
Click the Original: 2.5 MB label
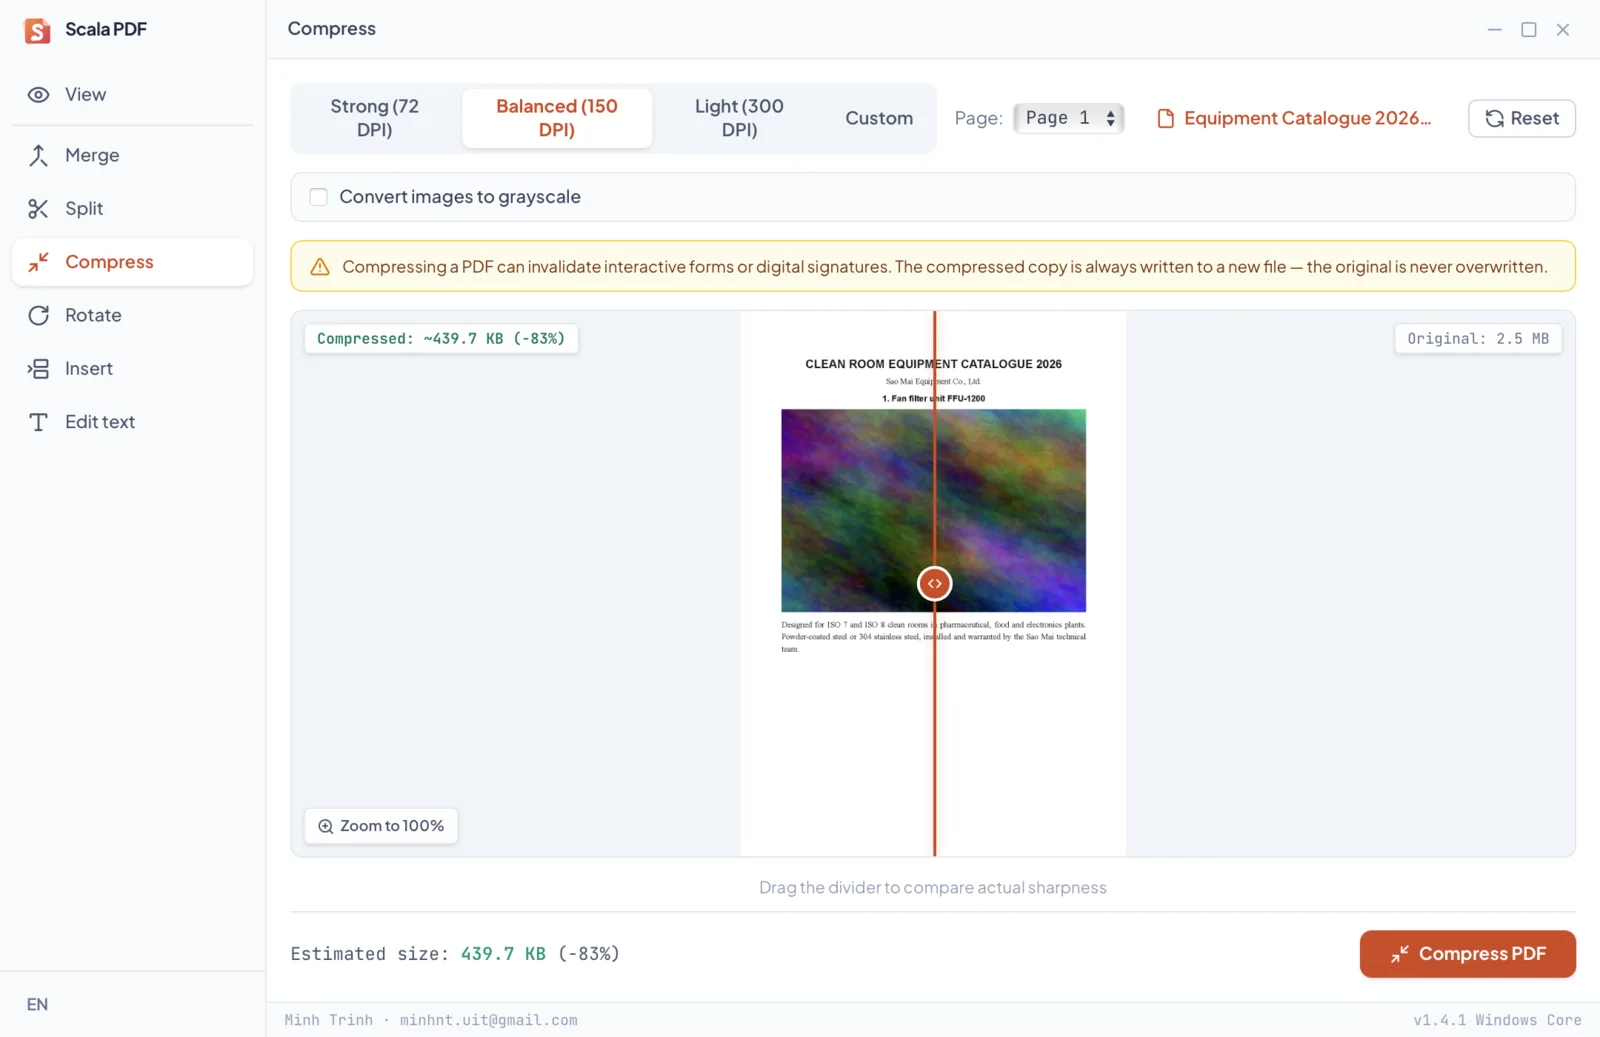point(1478,339)
